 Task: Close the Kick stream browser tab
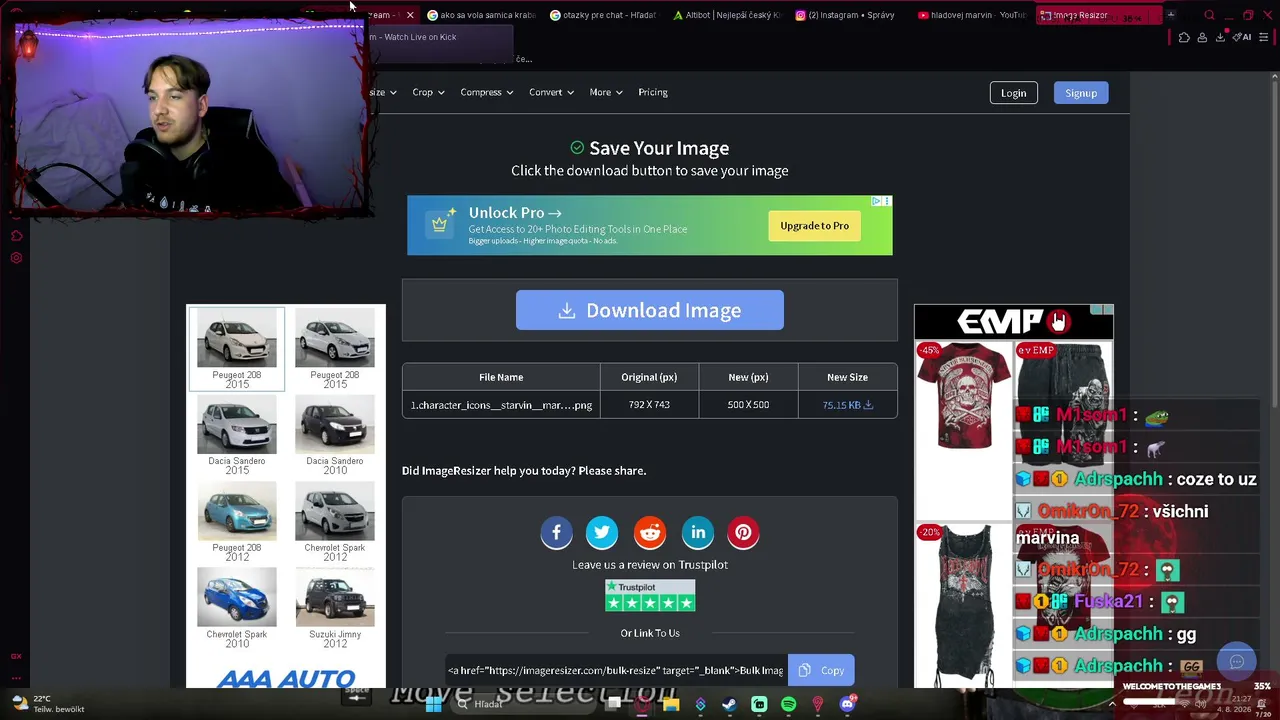409,15
